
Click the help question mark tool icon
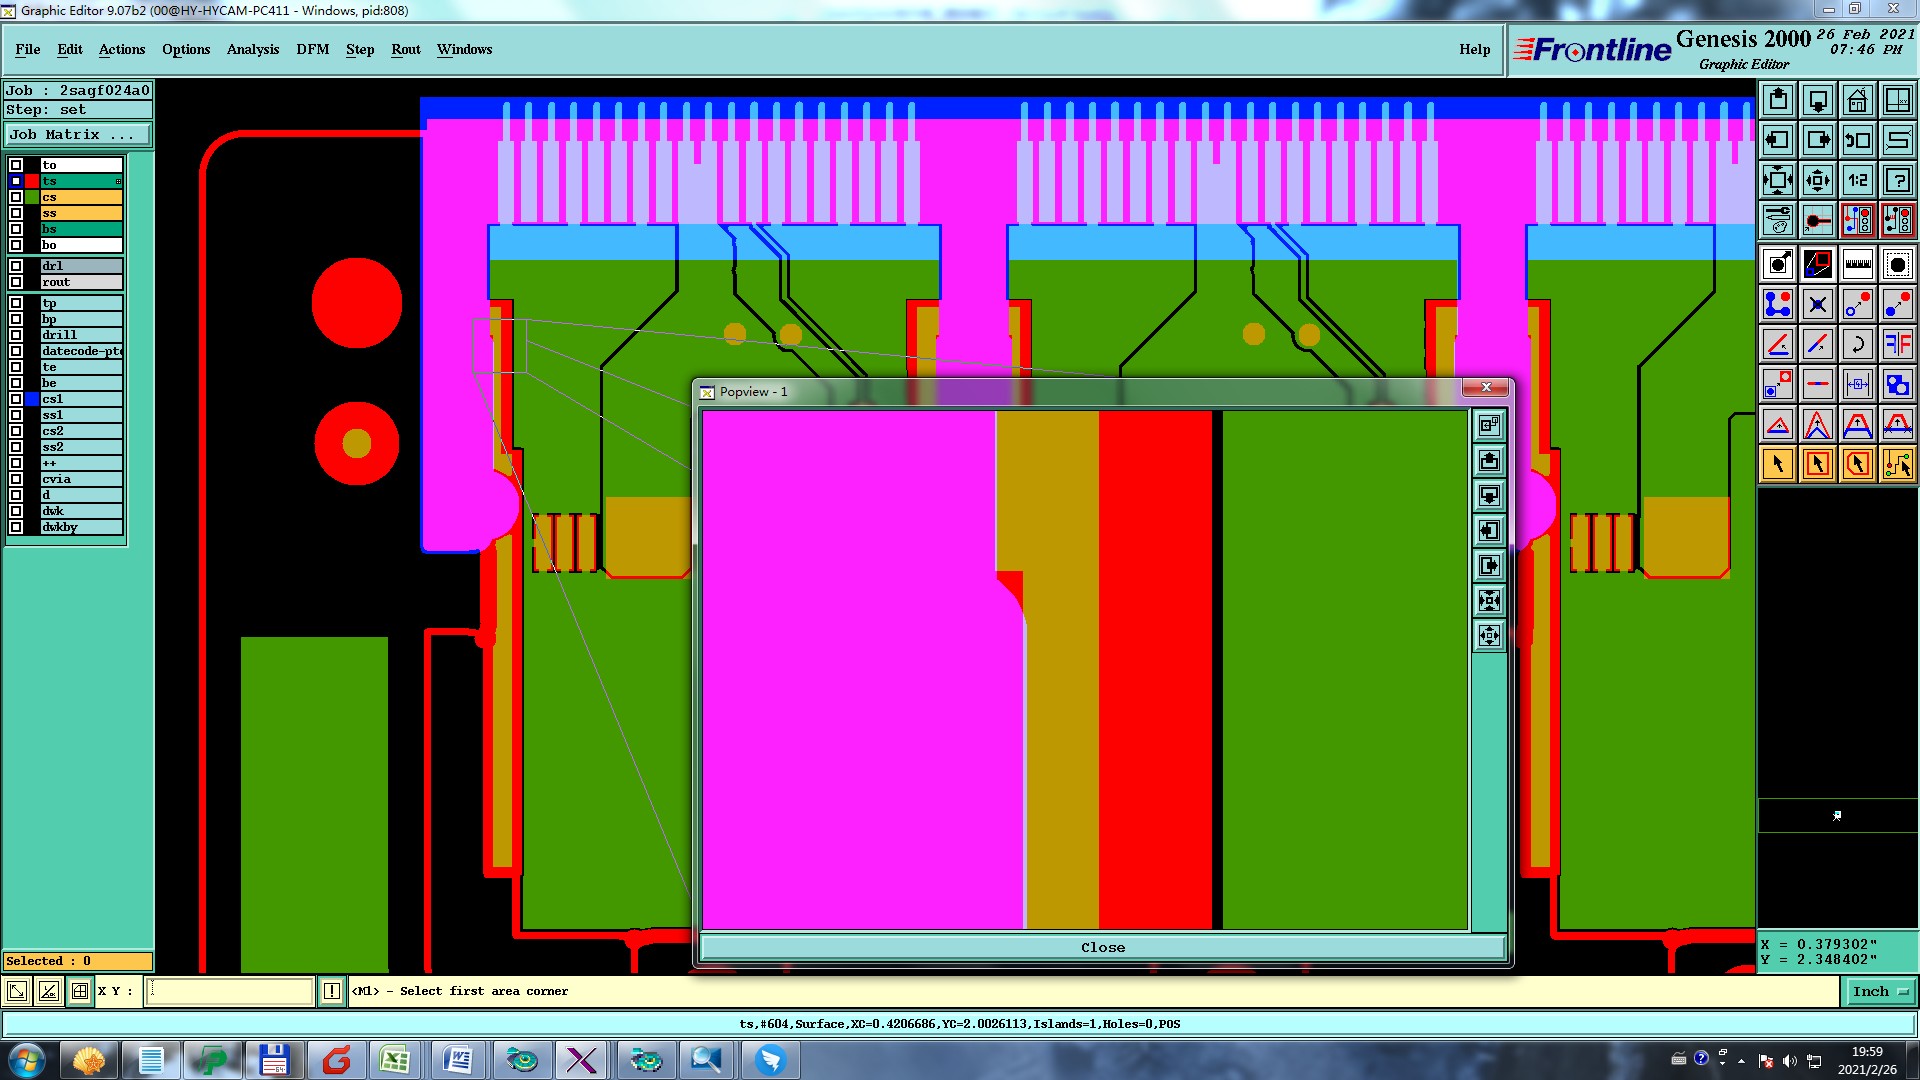(1897, 180)
